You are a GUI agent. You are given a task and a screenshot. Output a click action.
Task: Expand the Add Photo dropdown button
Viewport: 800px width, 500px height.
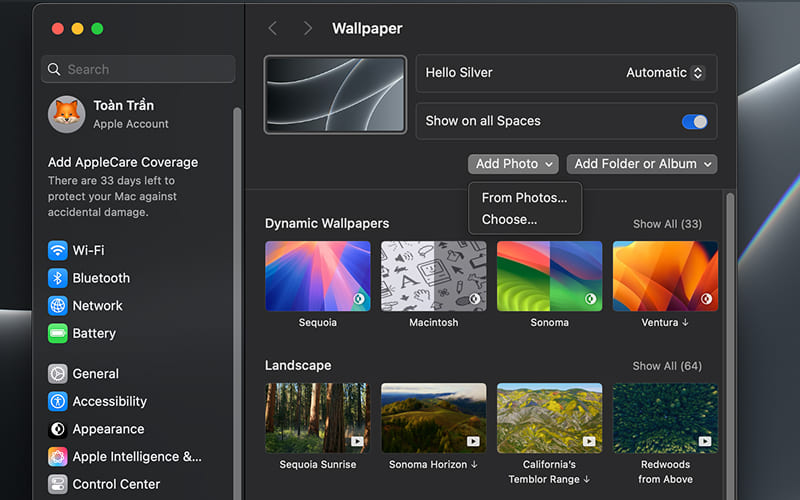[x=513, y=164]
